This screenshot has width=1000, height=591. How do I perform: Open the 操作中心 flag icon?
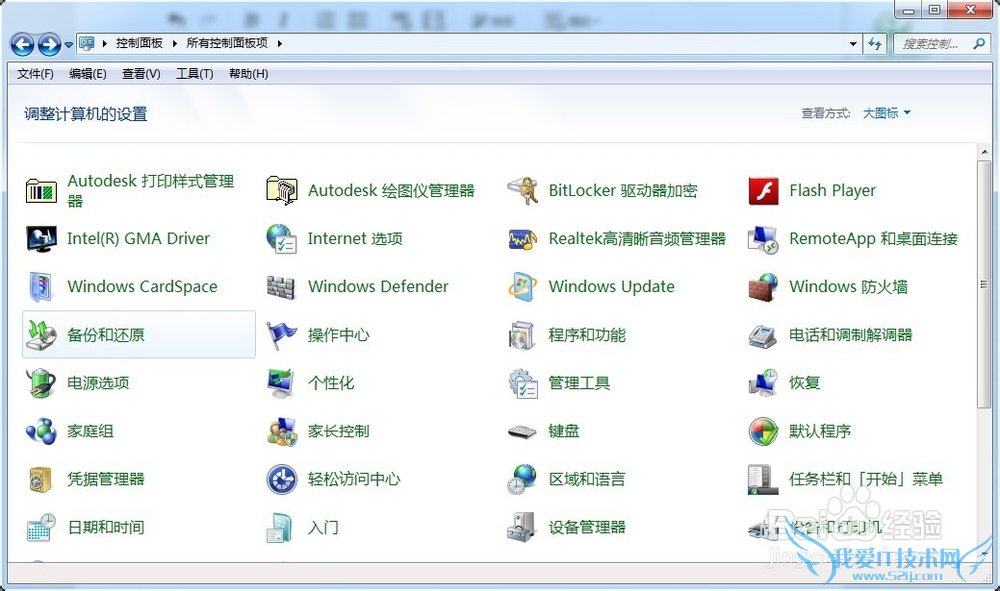coord(282,335)
